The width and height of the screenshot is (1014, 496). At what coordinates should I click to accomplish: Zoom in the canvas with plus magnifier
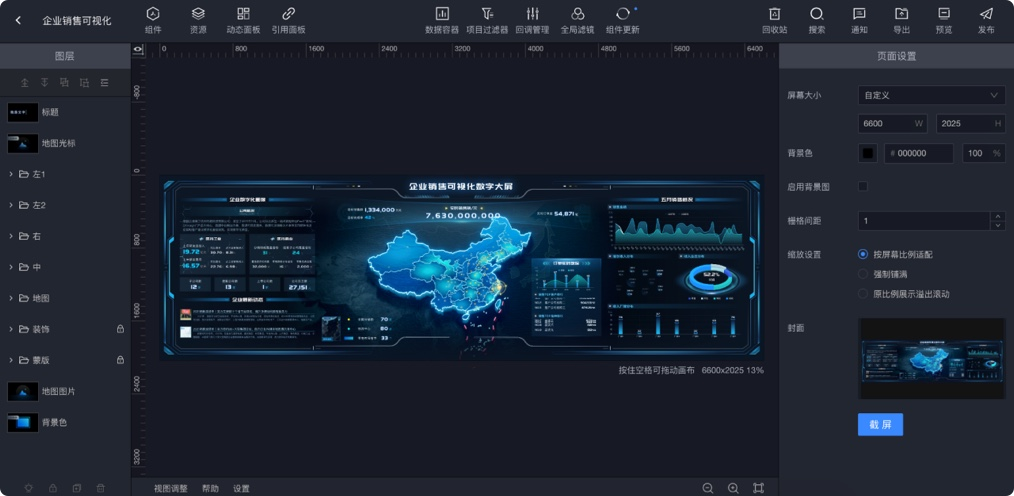click(x=733, y=488)
